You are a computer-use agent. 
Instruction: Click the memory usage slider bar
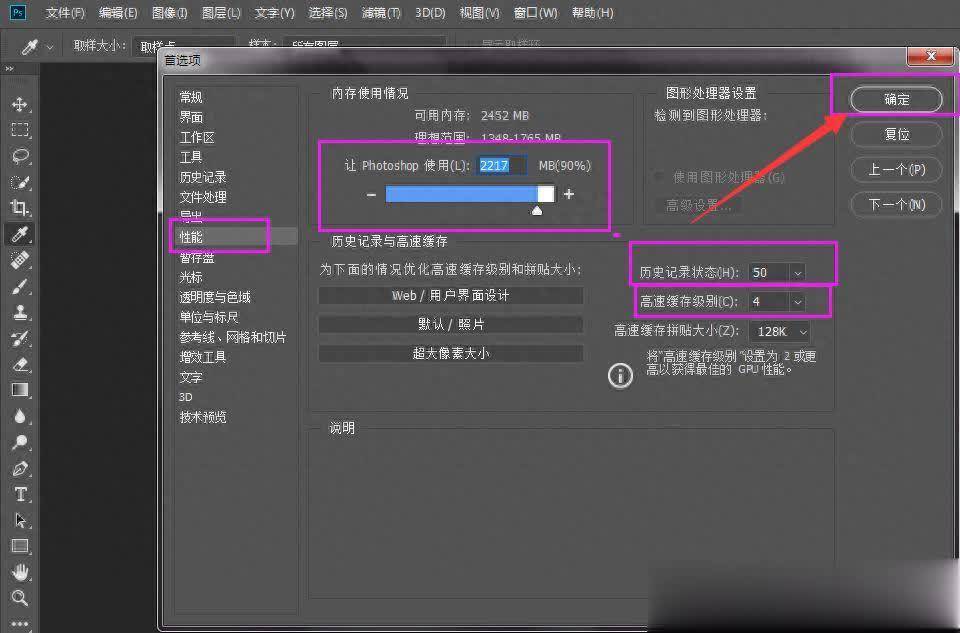pos(469,194)
